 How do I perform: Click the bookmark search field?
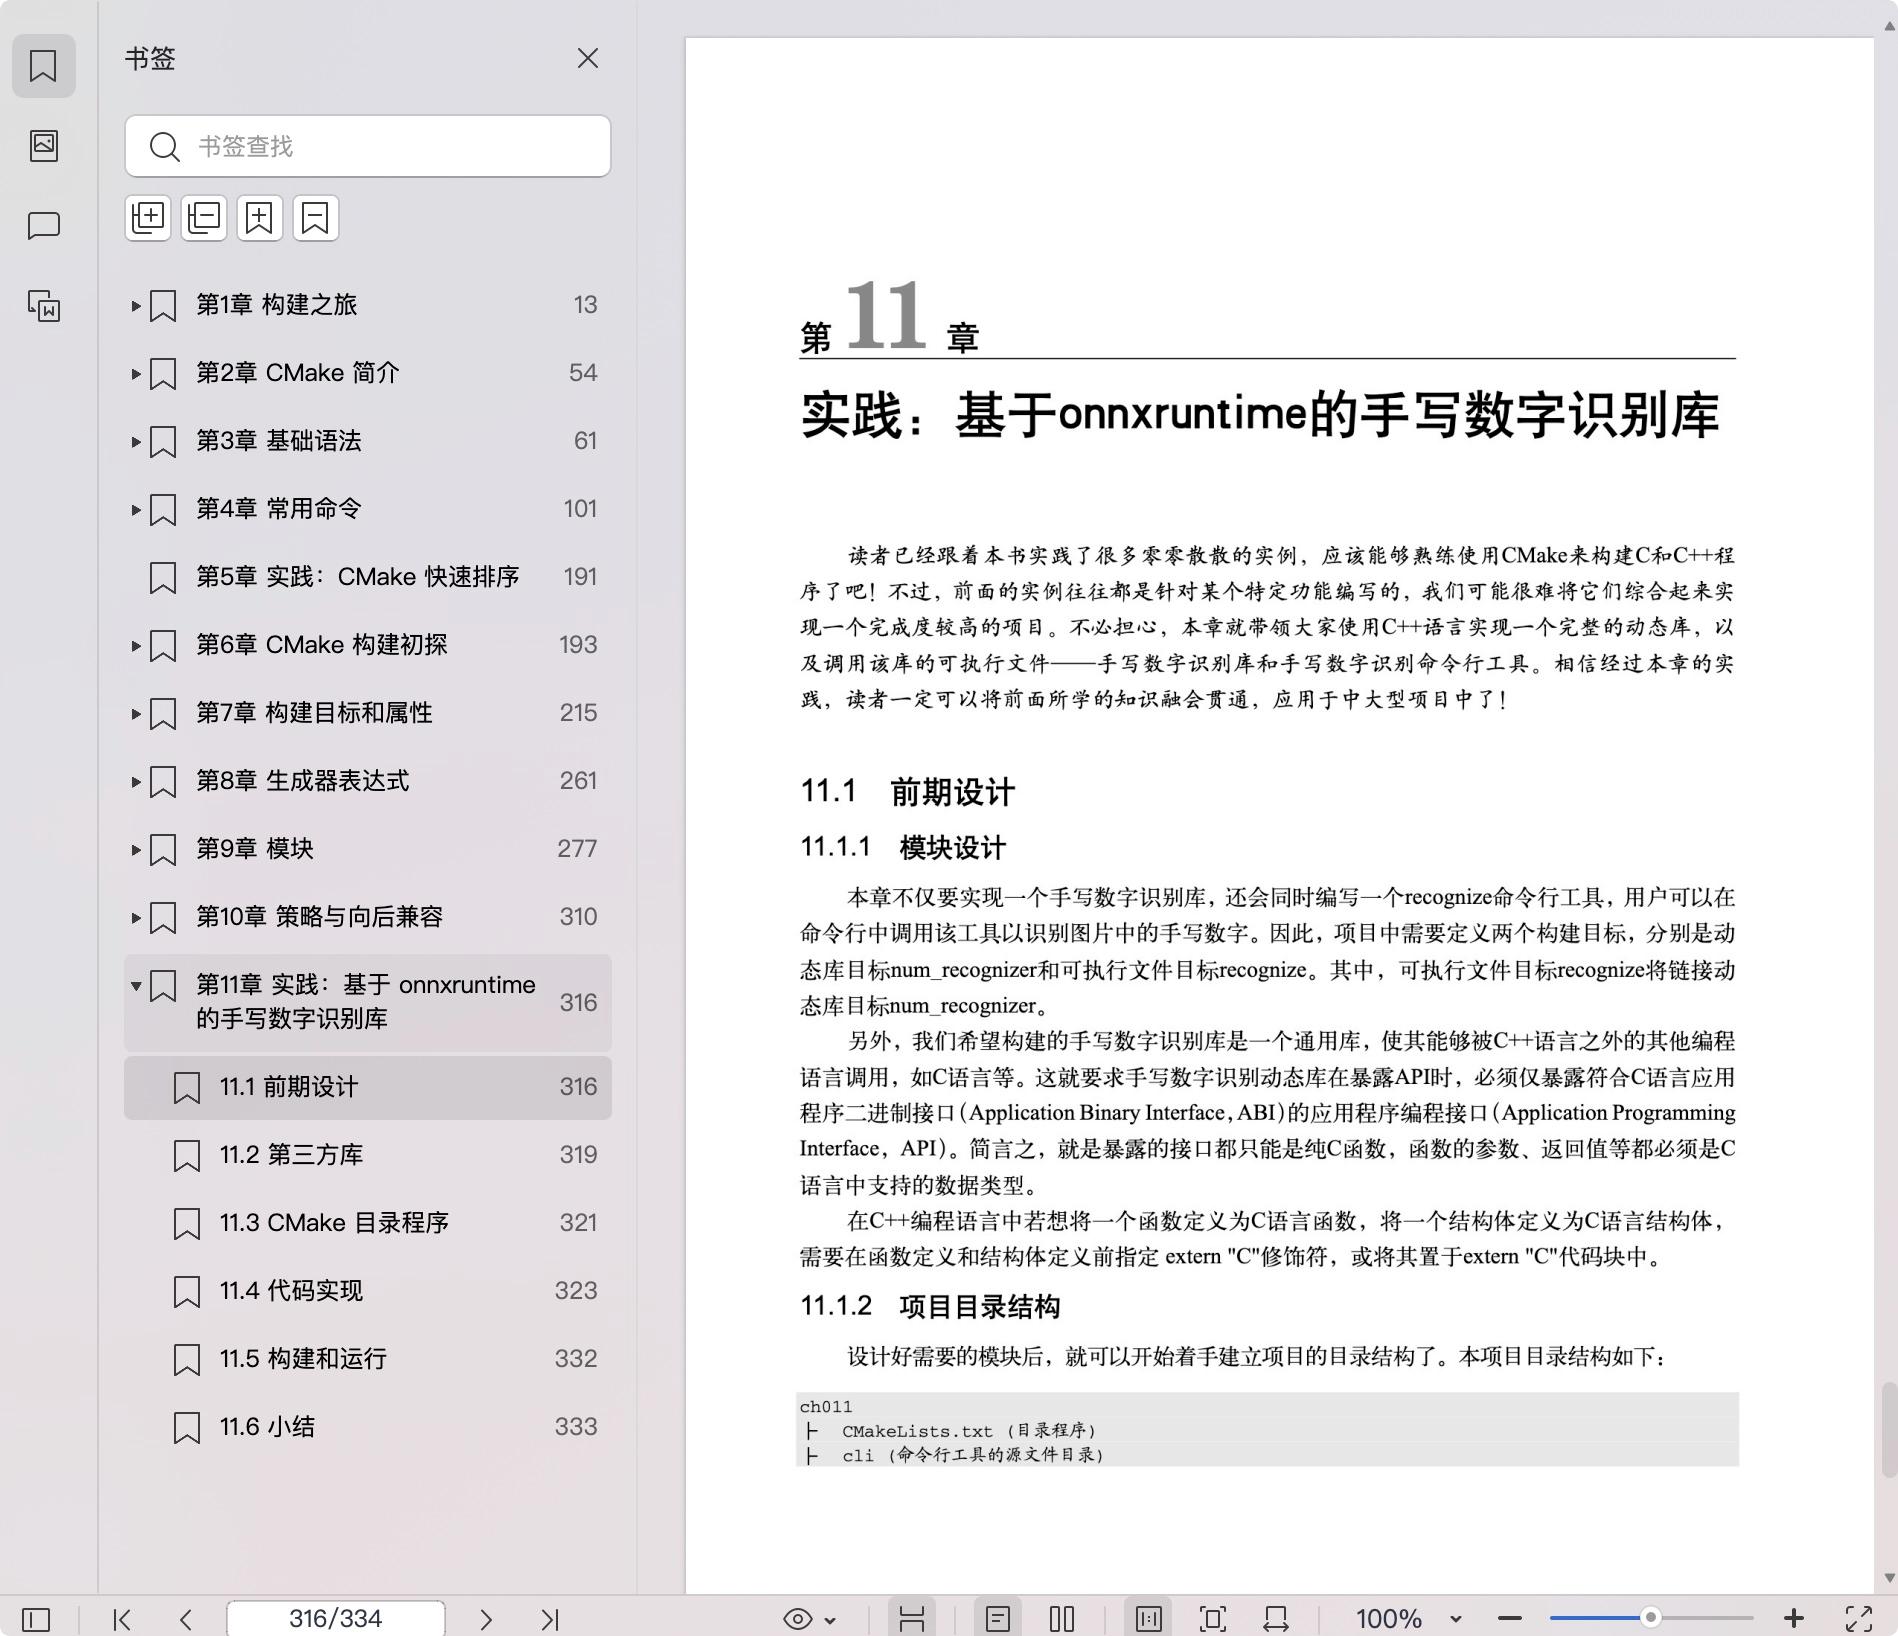click(368, 146)
